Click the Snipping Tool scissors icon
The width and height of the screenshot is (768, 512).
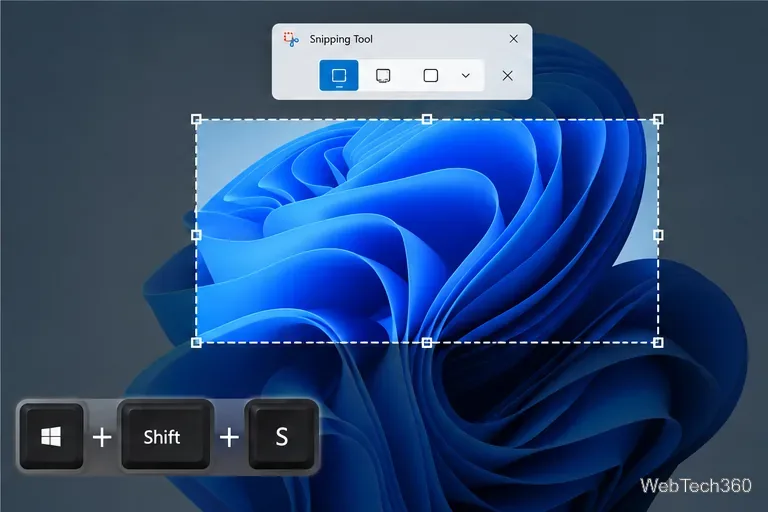291,39
